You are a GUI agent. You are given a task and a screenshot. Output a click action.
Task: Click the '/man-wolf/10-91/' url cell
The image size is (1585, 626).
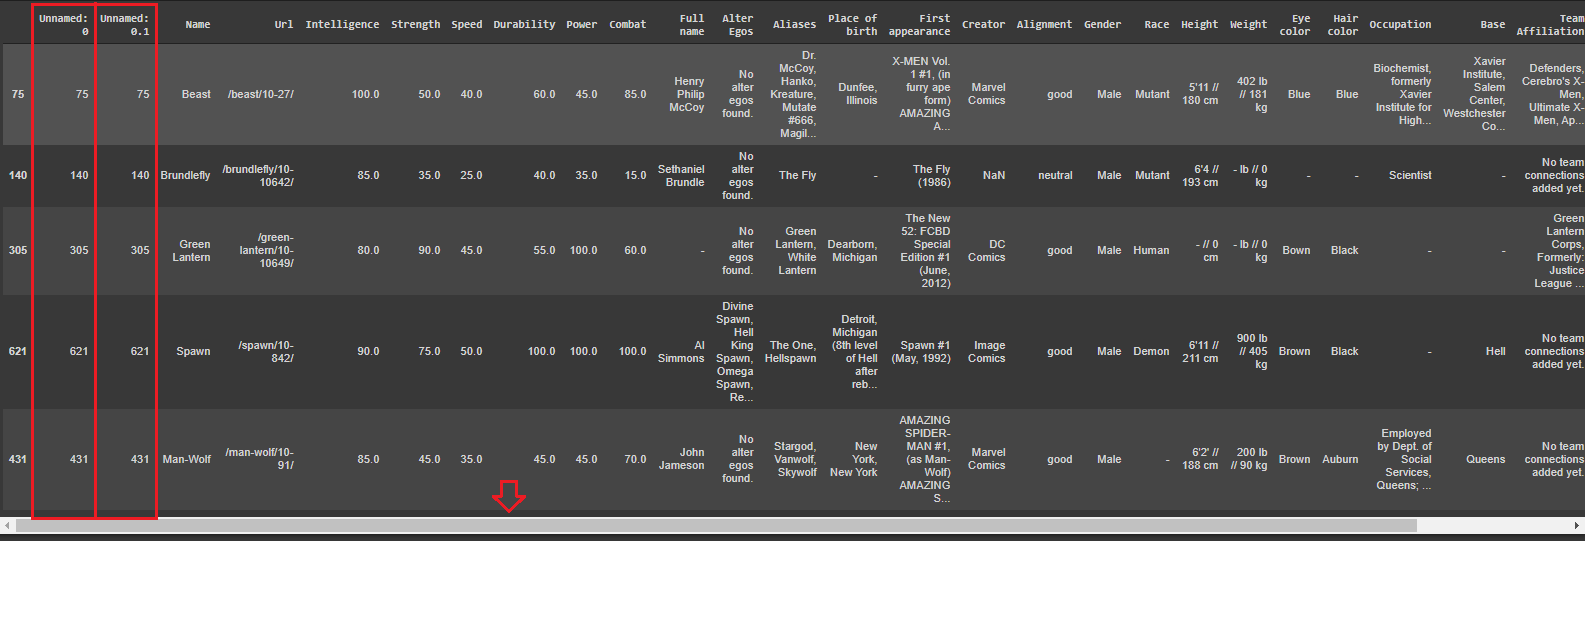point(259,458)
